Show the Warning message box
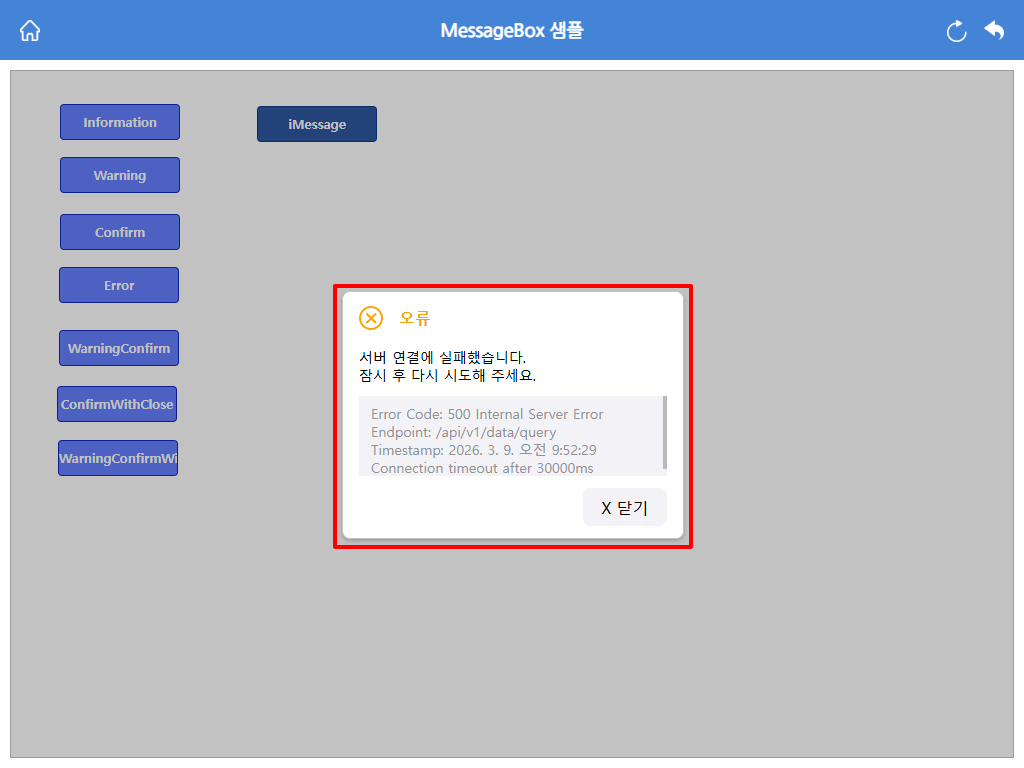The image size is (1024, 768). coord(120,175)
